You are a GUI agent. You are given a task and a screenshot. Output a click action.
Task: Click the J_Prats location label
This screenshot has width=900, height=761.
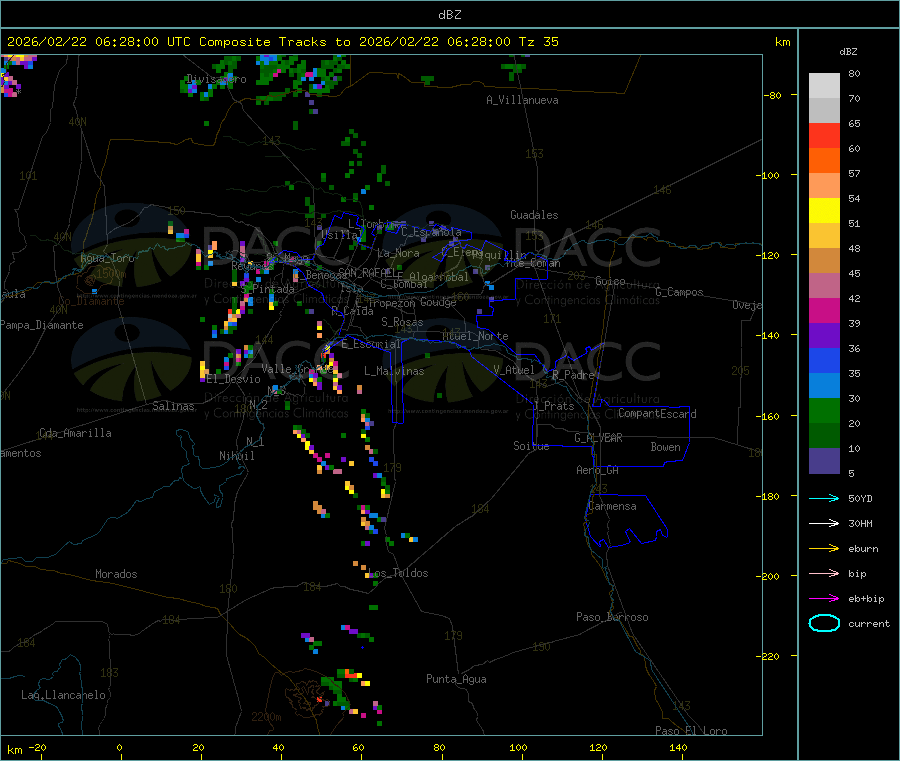click(x=553, y=405)
